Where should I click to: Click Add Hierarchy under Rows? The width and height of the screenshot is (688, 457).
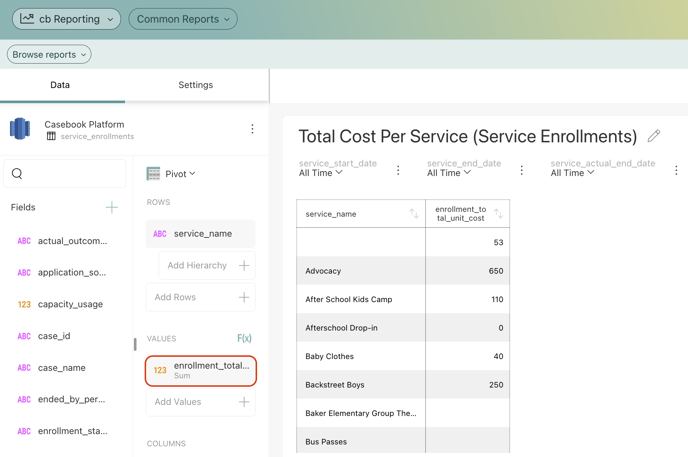tap(207, 266)
